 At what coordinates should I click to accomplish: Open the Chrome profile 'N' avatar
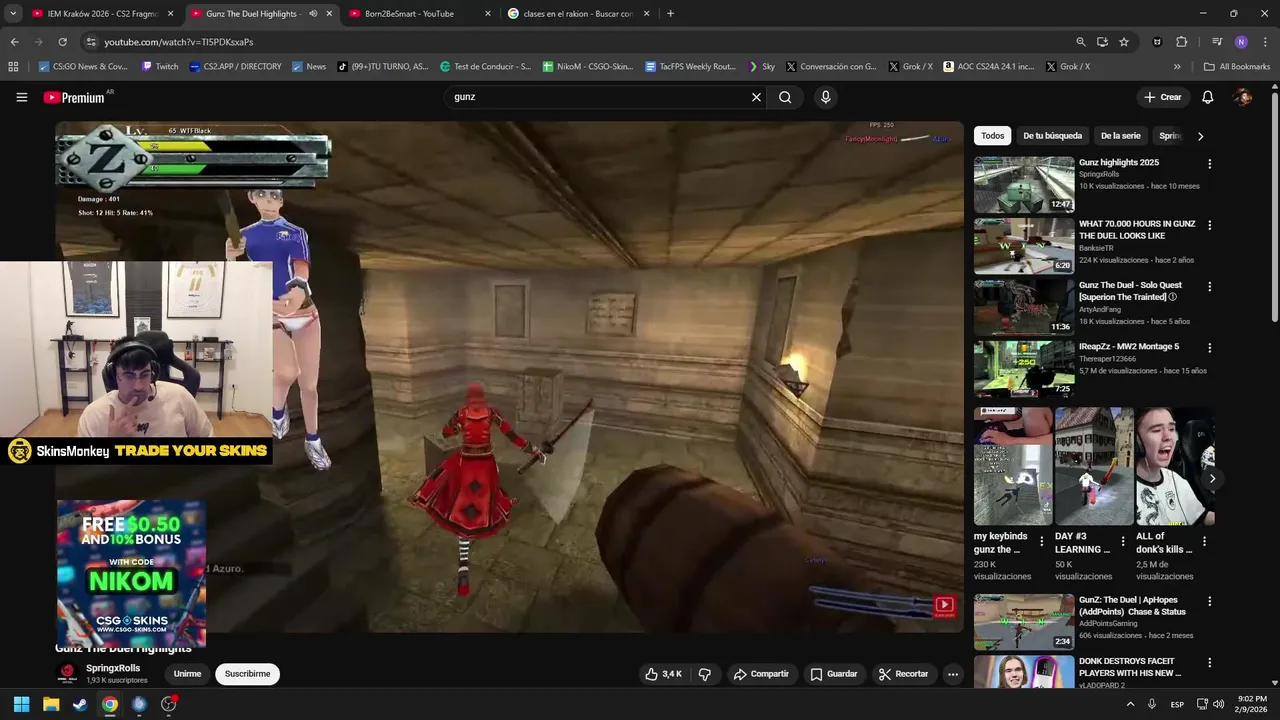click(1241, 42)
